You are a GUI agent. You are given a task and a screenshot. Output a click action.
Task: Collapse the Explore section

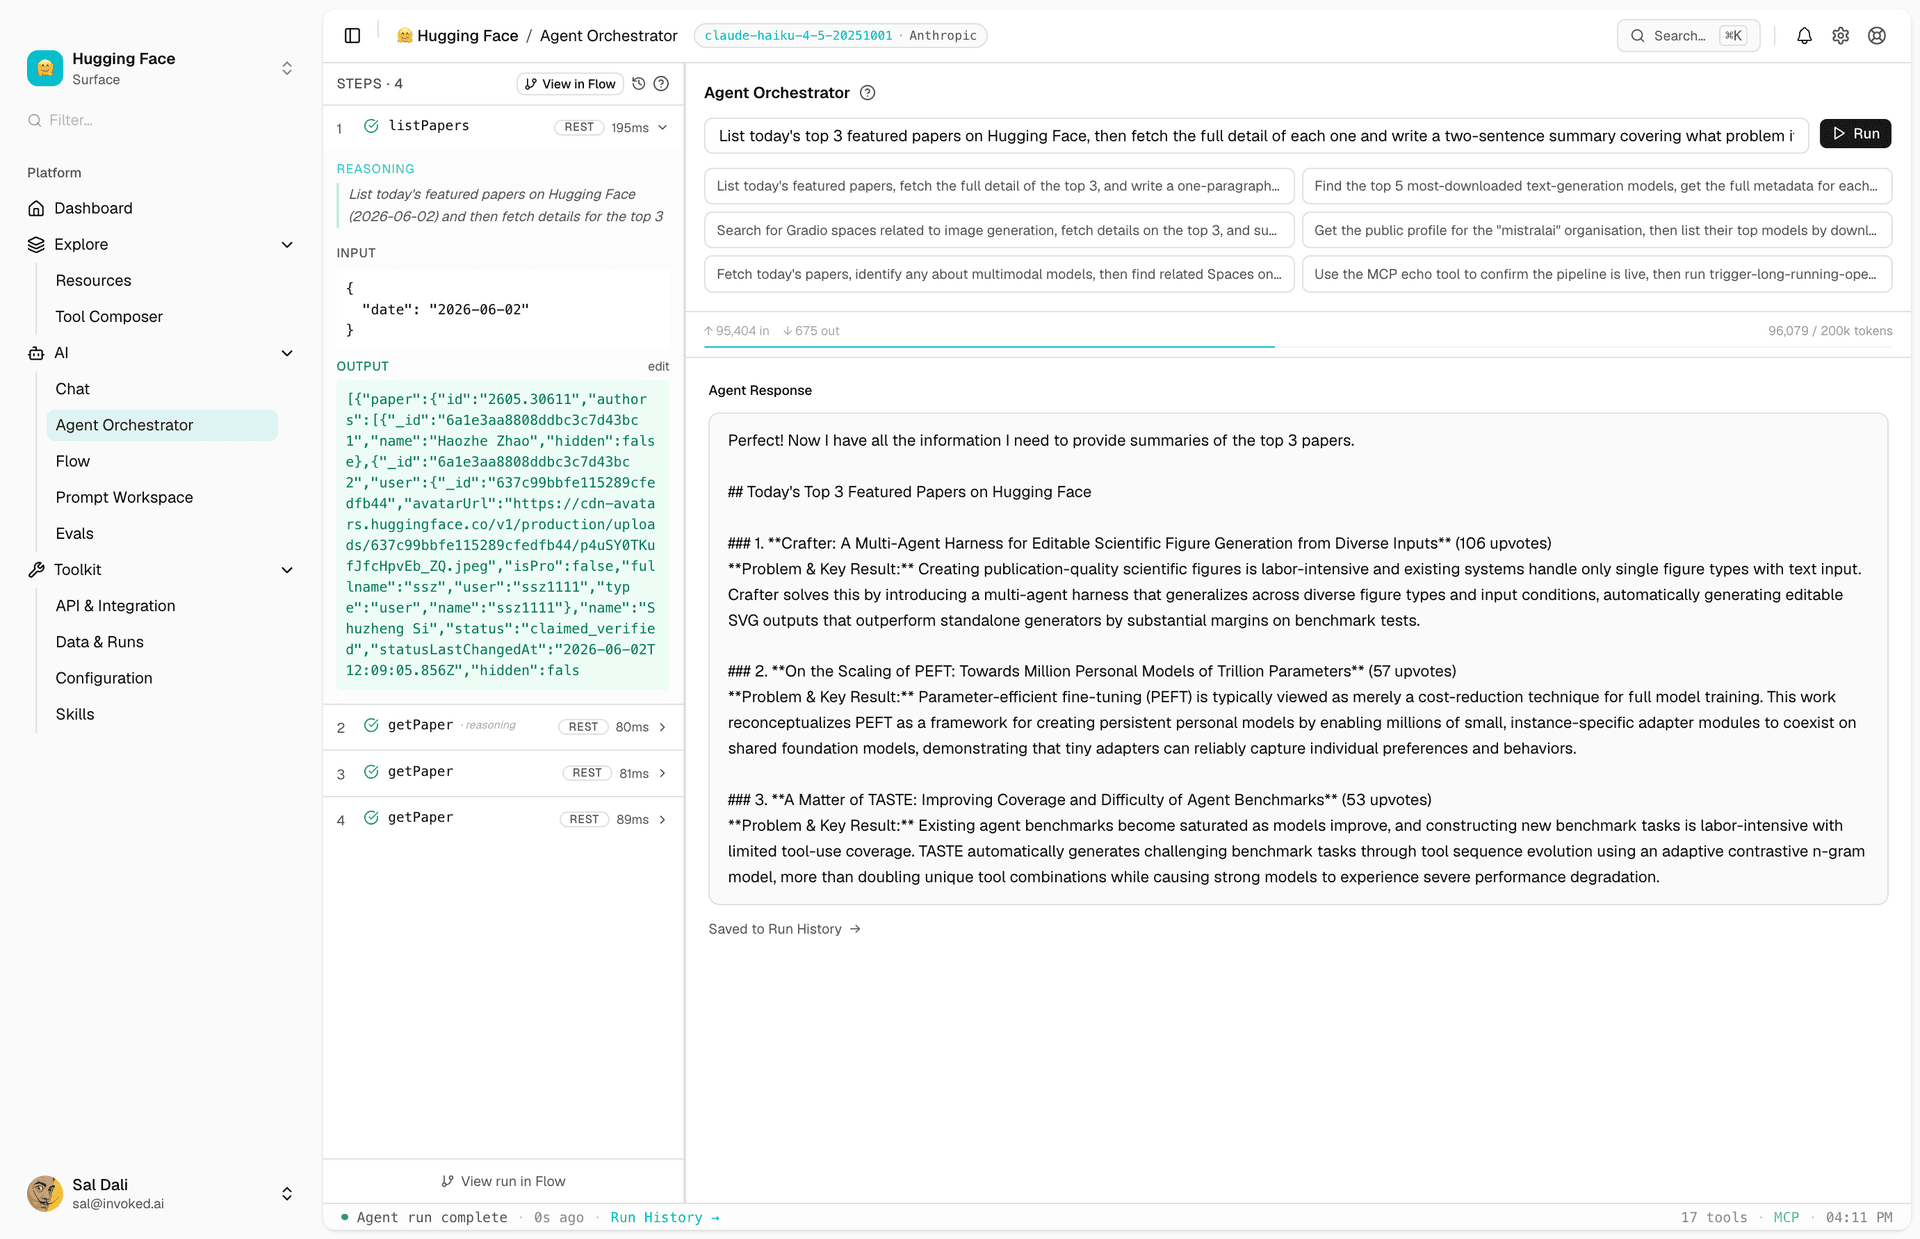tap(287, 245)
